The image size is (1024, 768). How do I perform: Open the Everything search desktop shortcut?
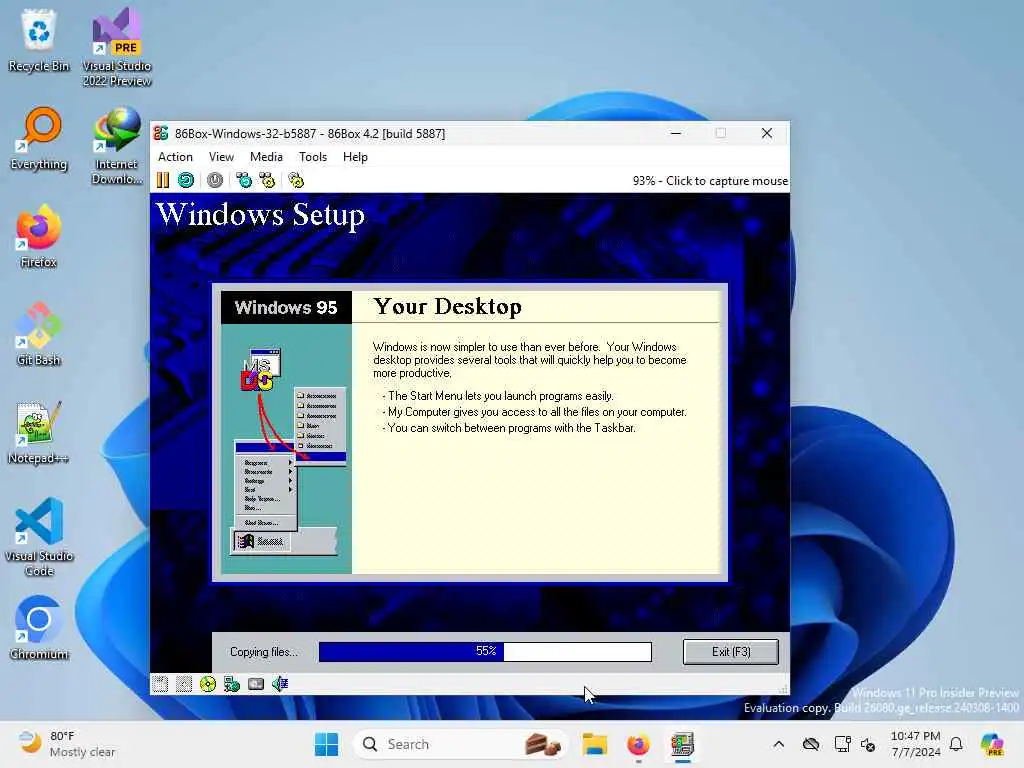point(39,139)
